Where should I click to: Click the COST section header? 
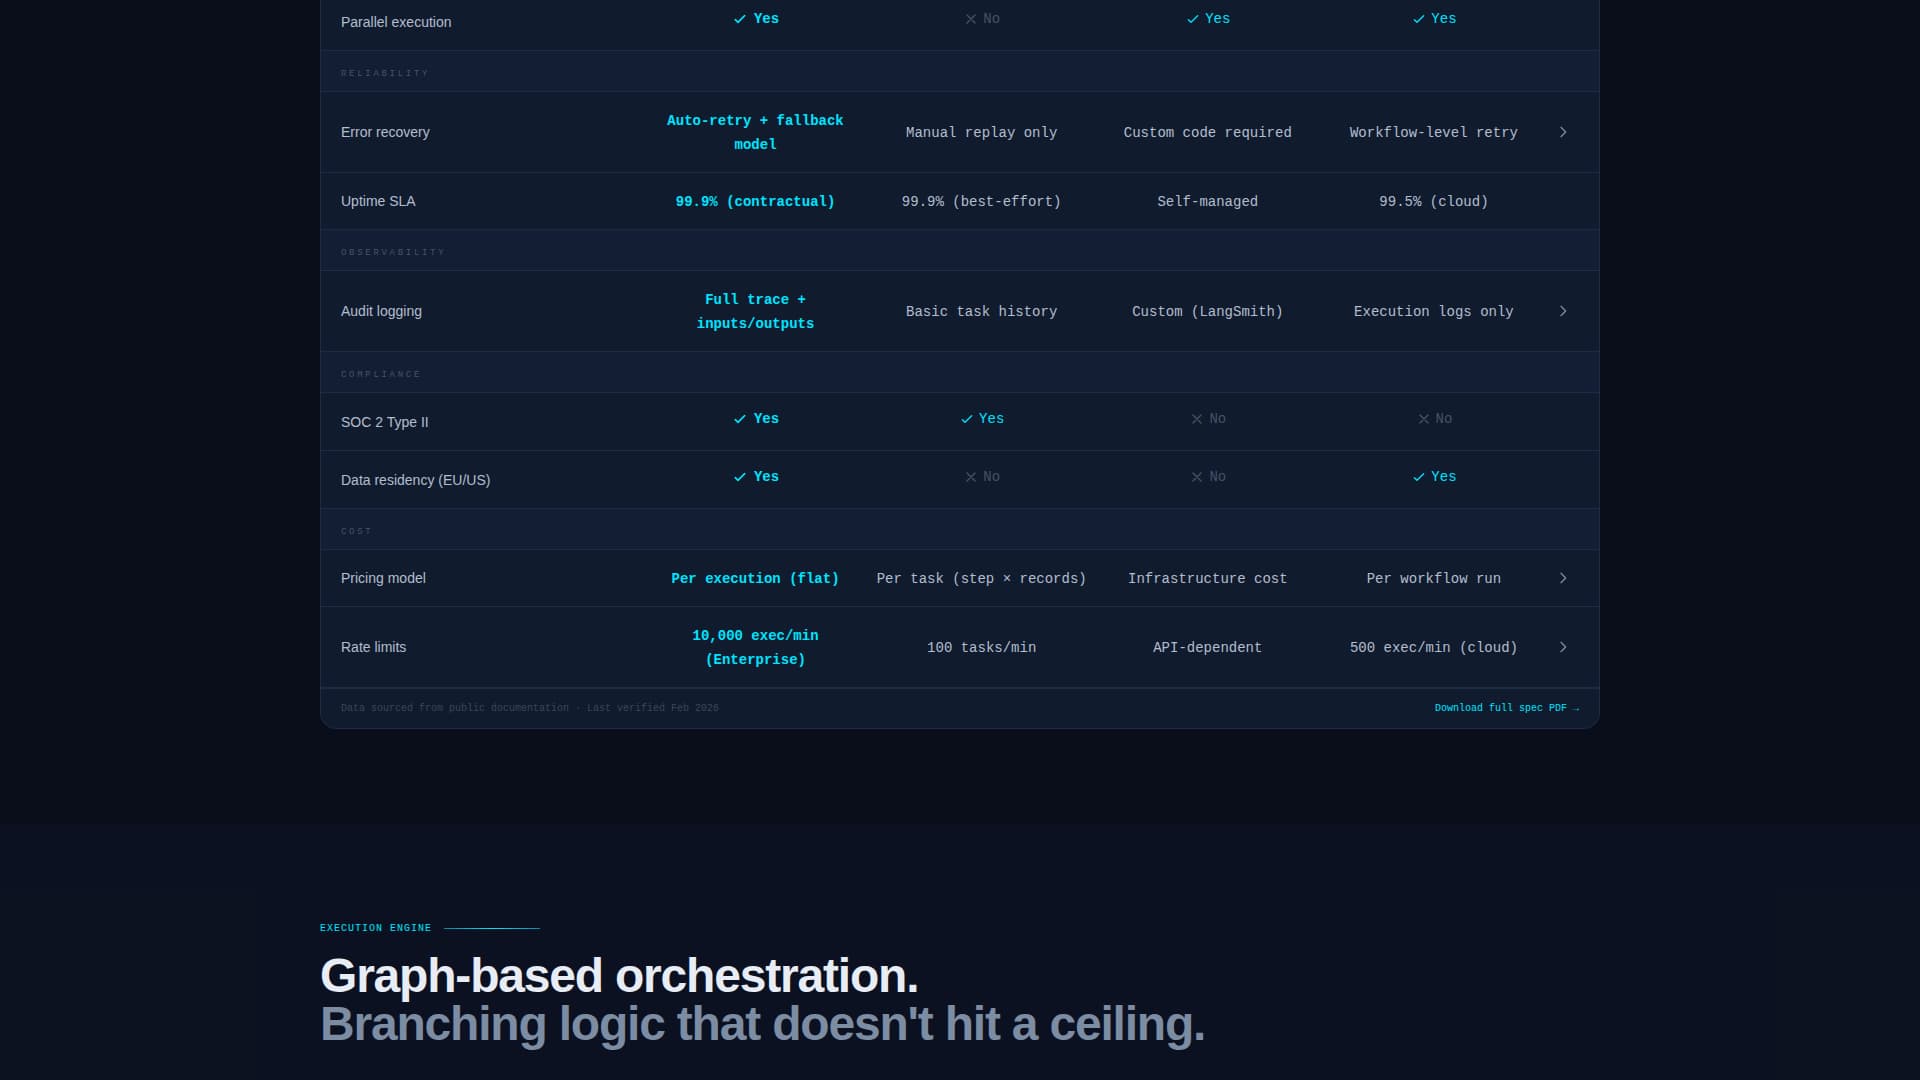tap(356, 531)
